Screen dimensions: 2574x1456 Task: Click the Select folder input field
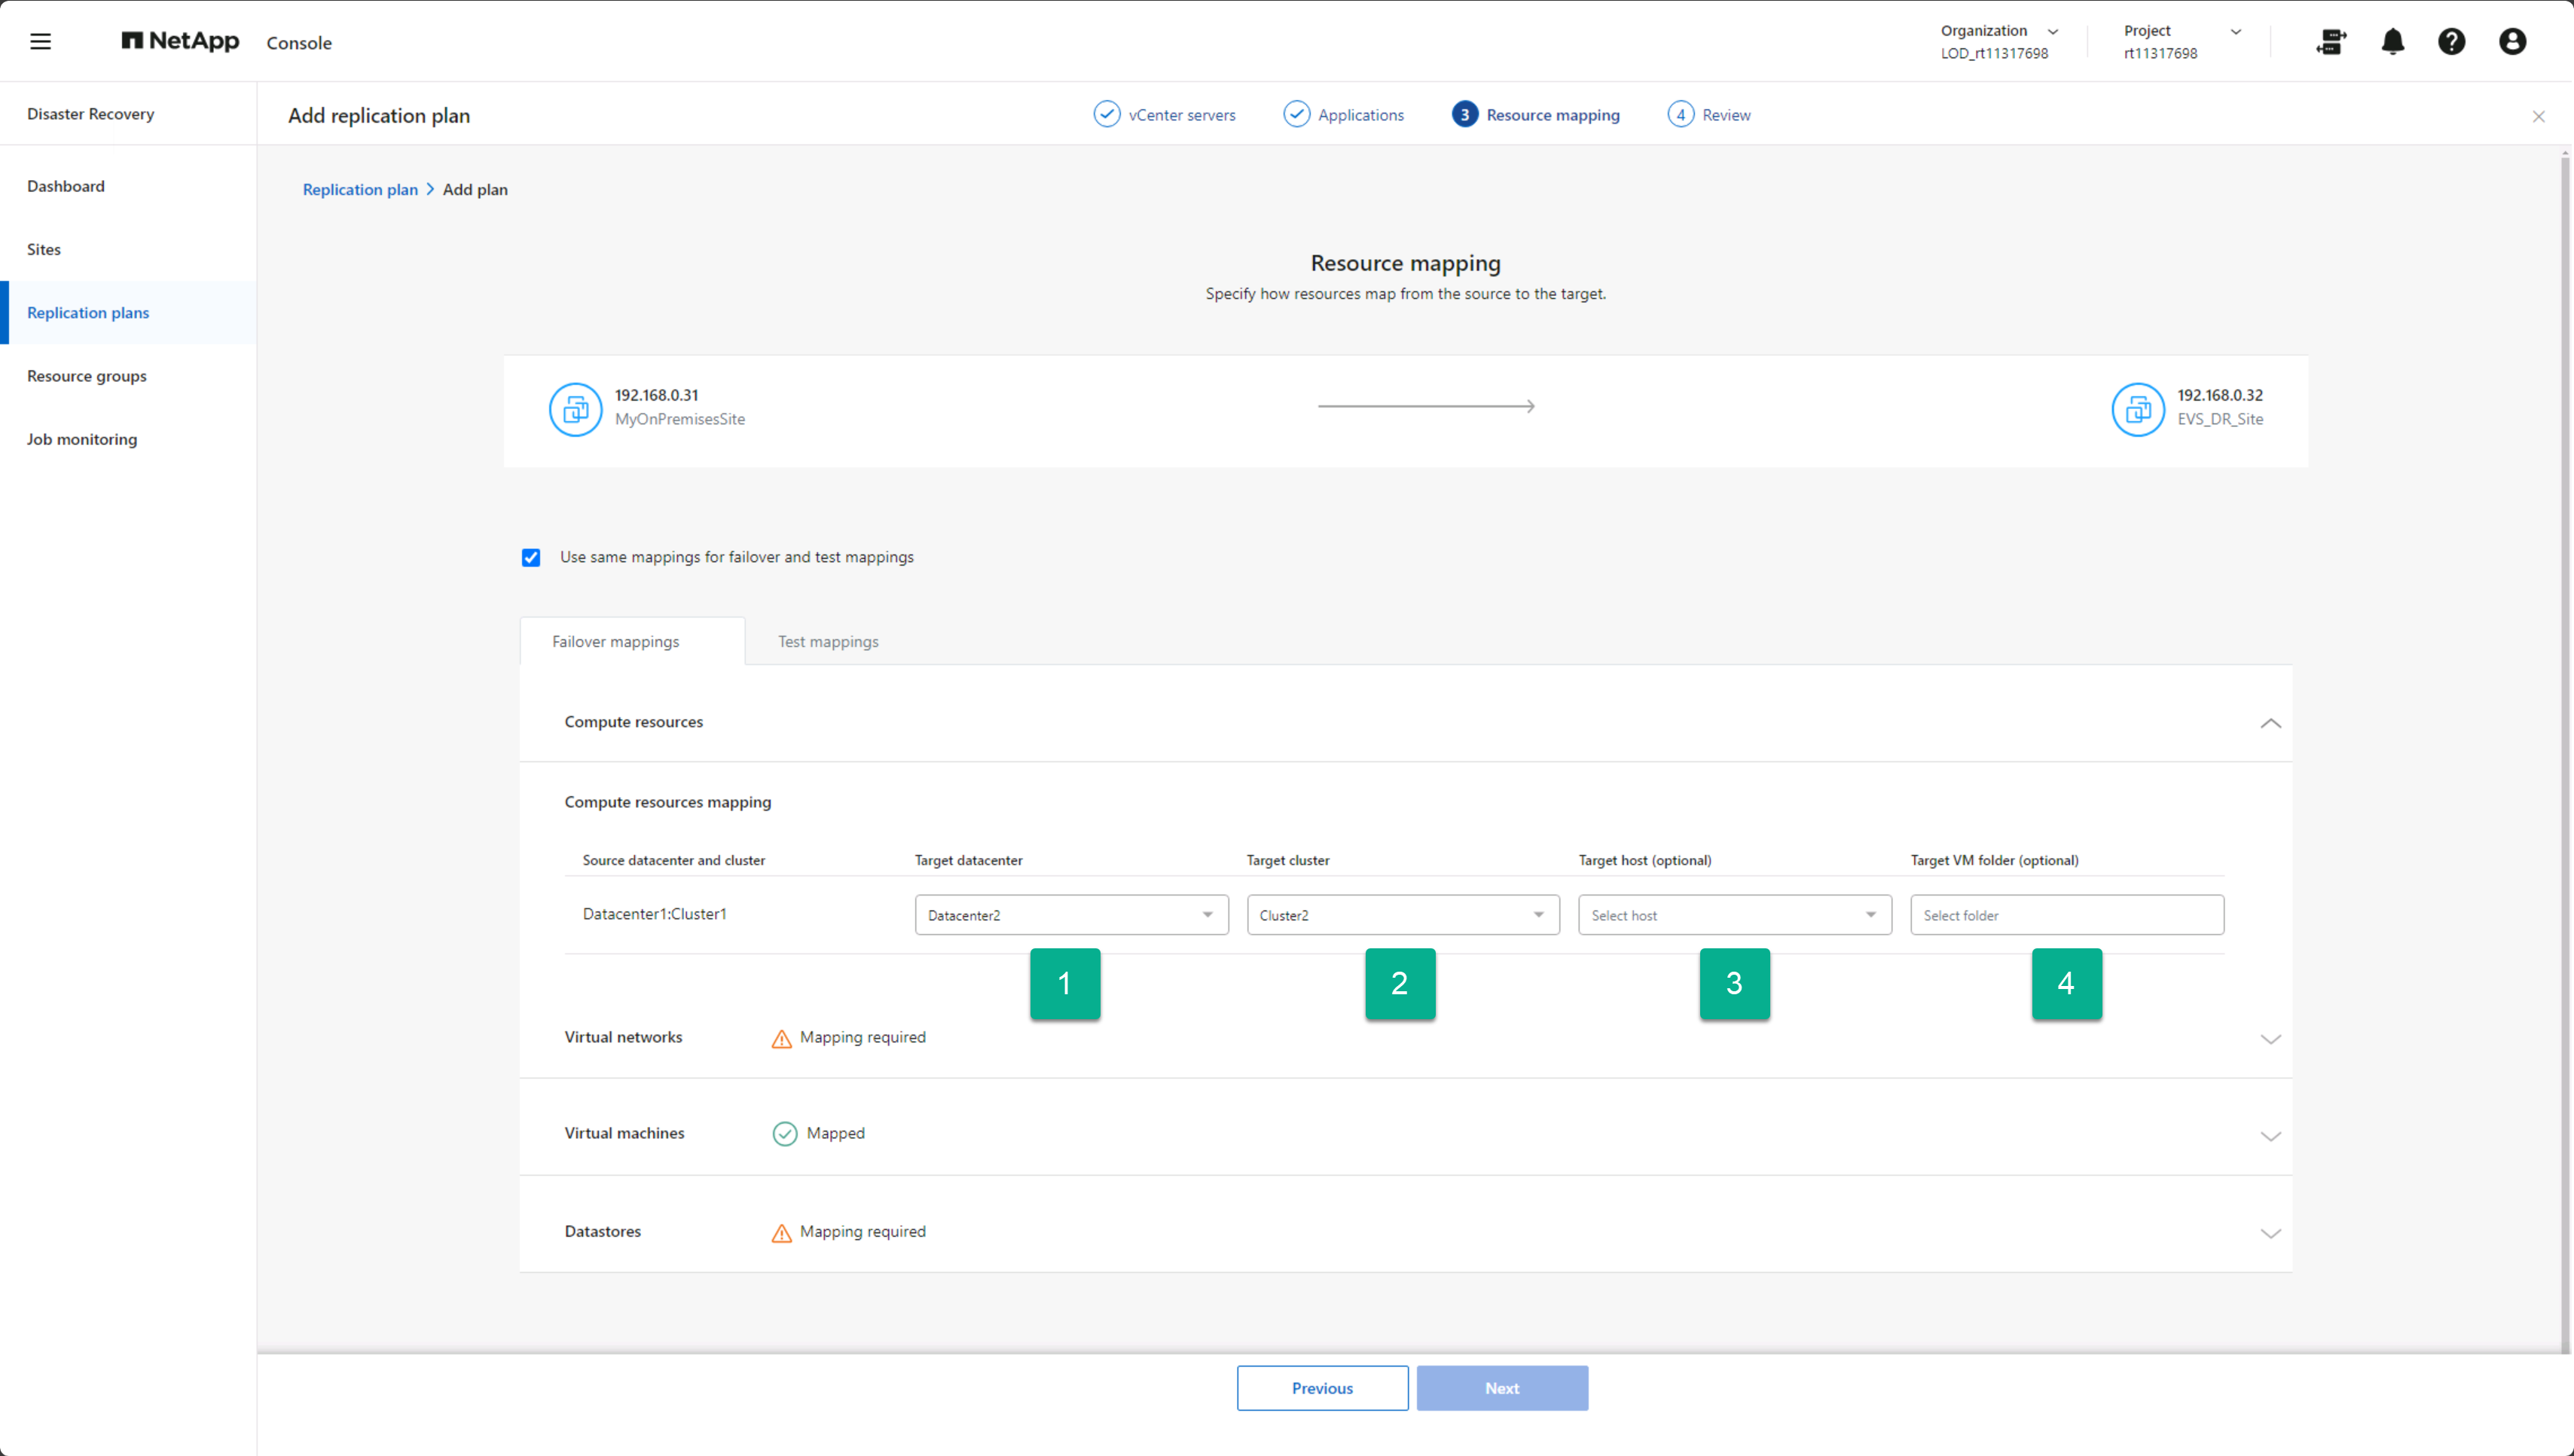pyautogui.click(x=2066, y=915)
